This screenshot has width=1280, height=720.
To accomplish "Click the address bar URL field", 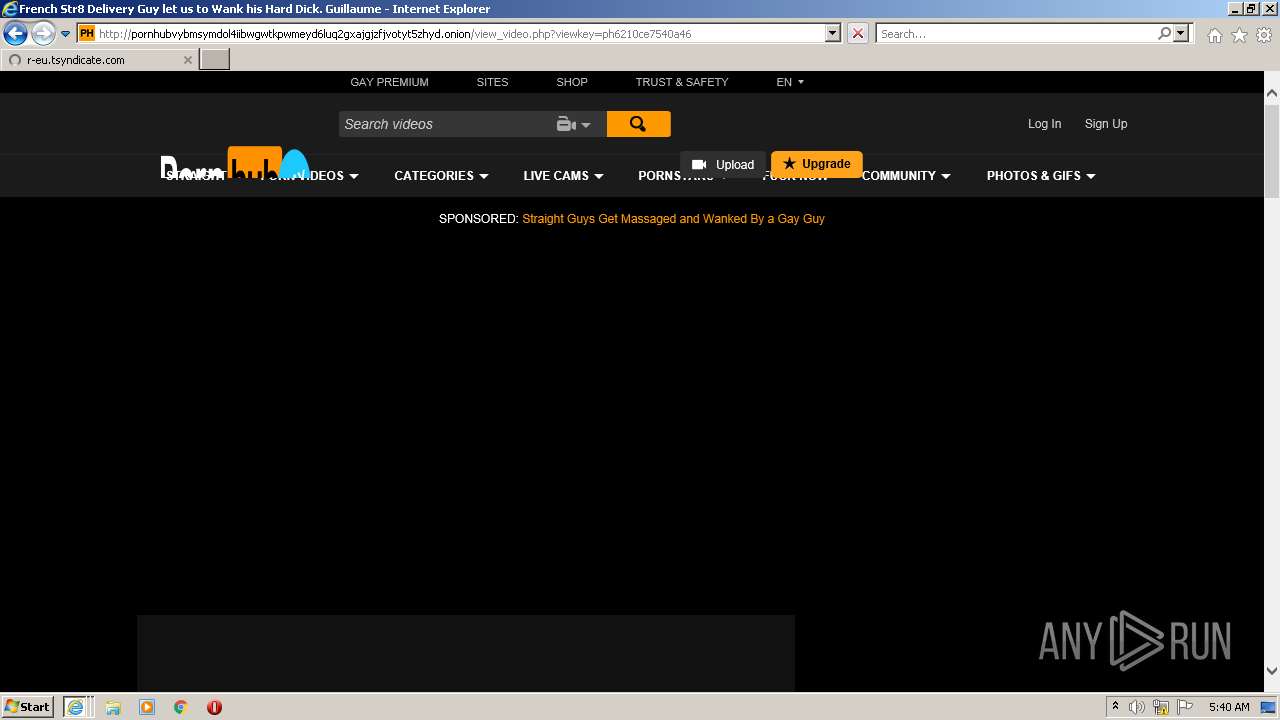I will (x=459, y=34).
